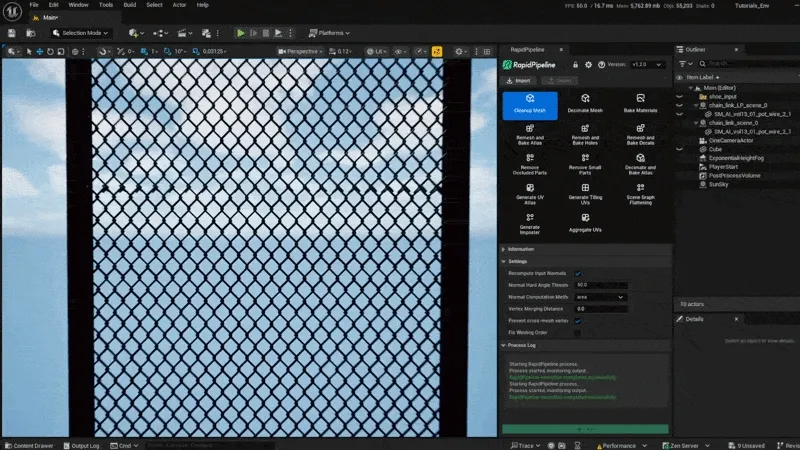This screenshot has height=450, width=800.
Task: Open the Perspective viewport dropdown
Action: pyautogui.click(x=300, y=52)
